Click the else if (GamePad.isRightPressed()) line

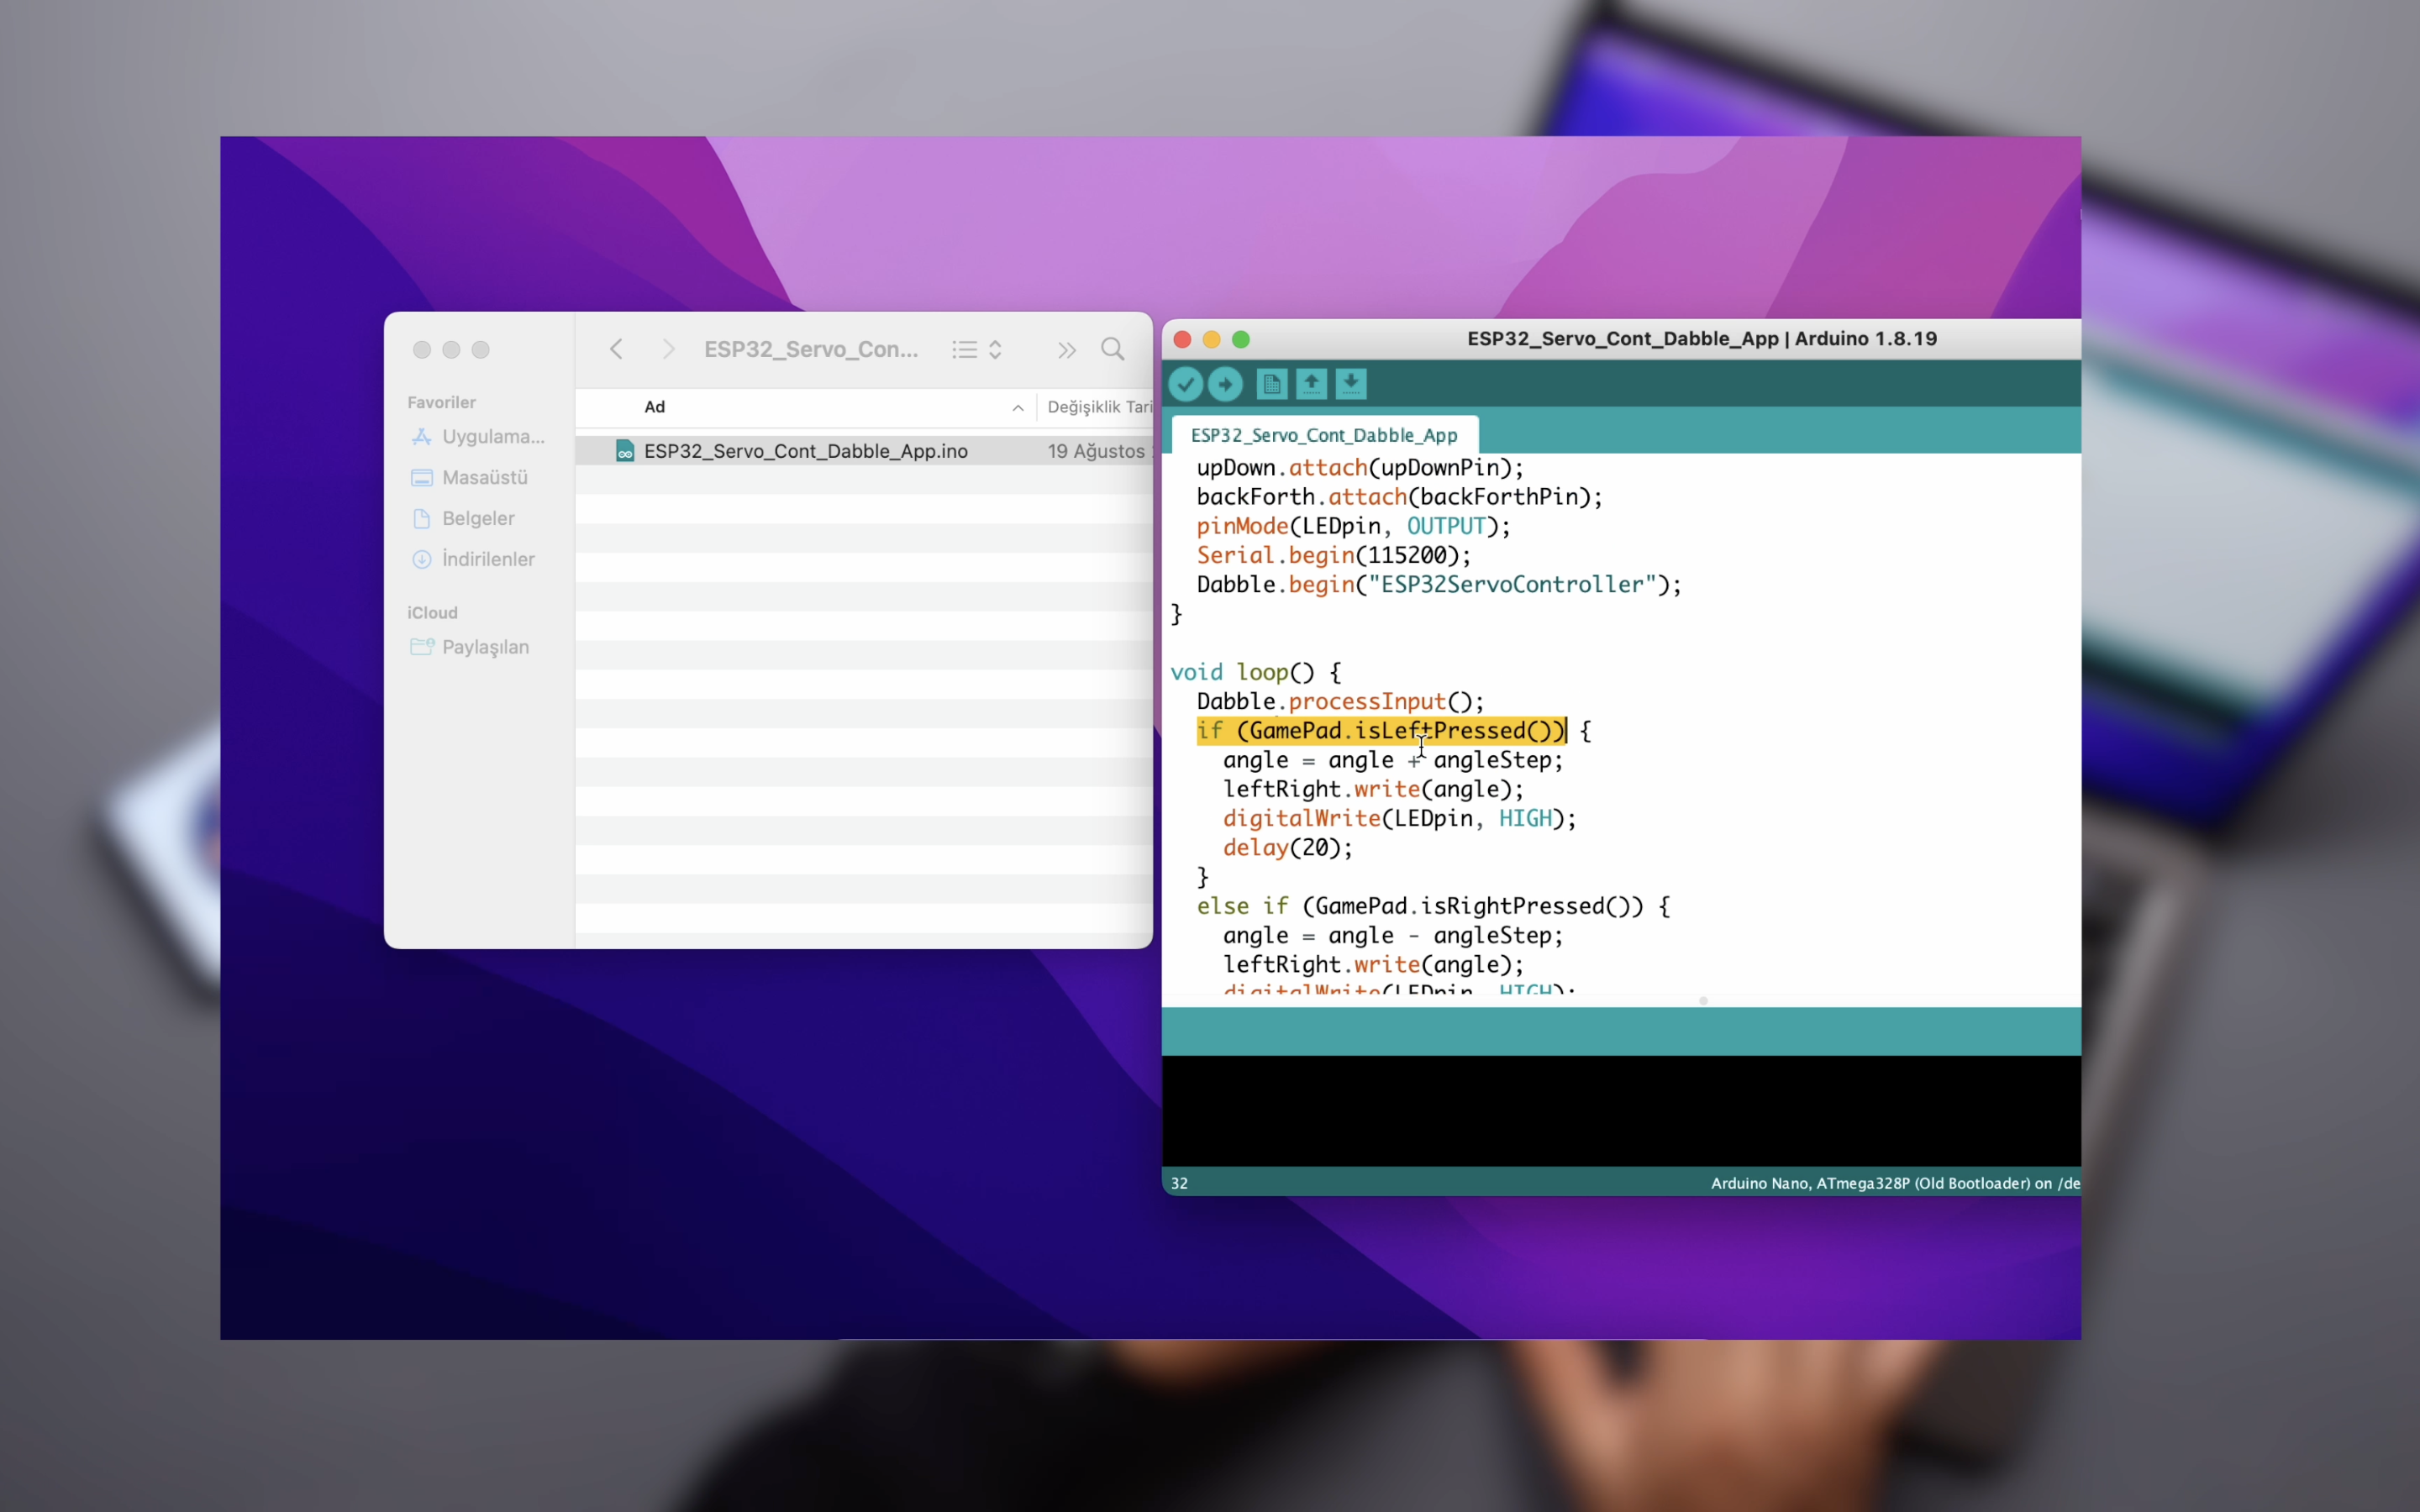1433,906
